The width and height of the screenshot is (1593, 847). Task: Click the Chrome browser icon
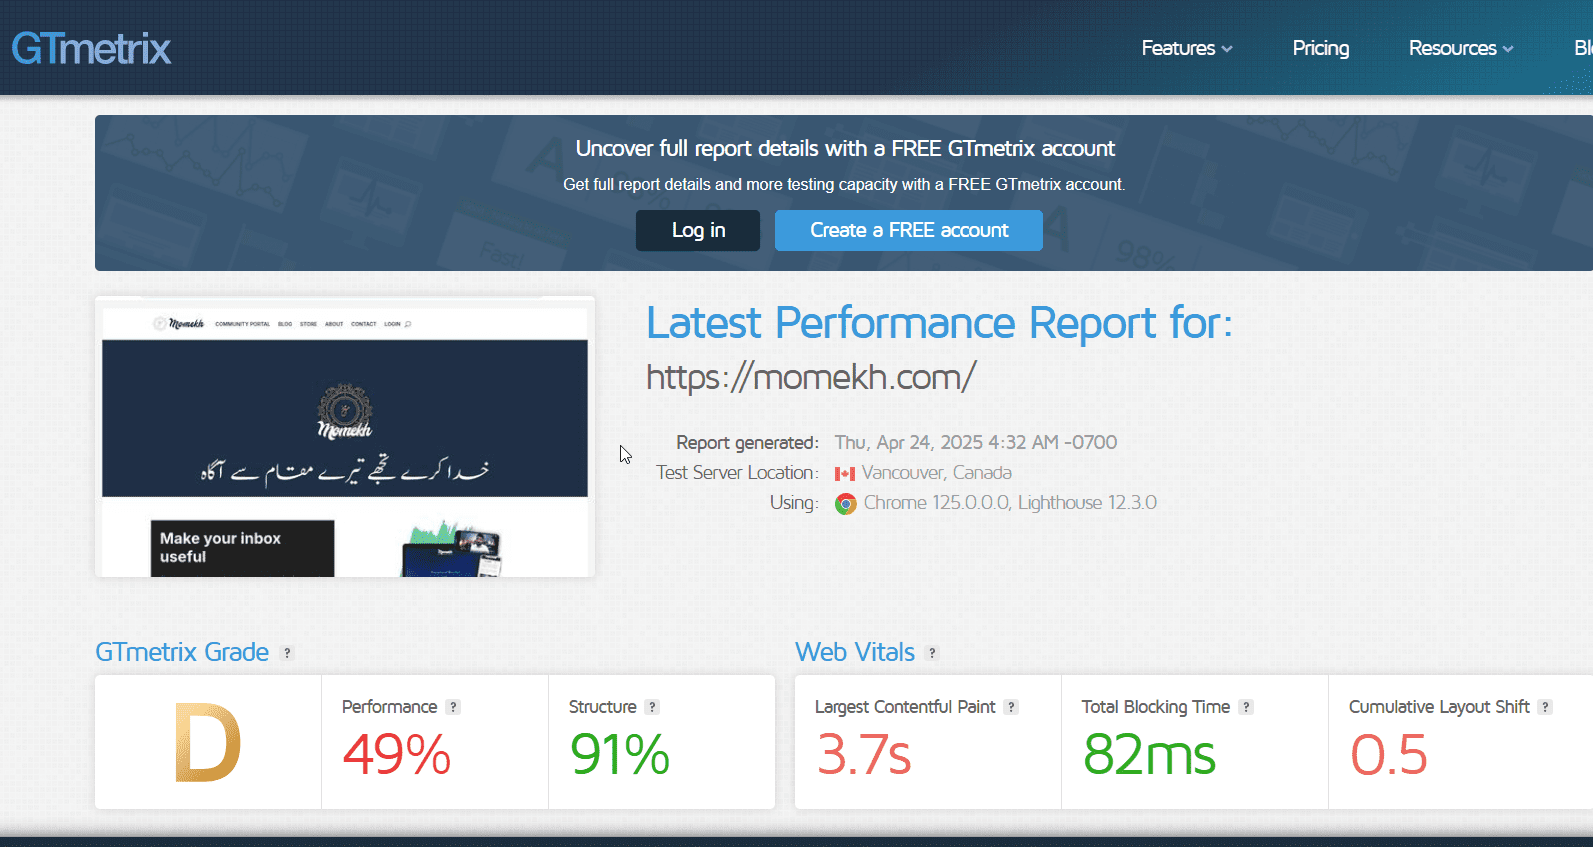[846, 504]
